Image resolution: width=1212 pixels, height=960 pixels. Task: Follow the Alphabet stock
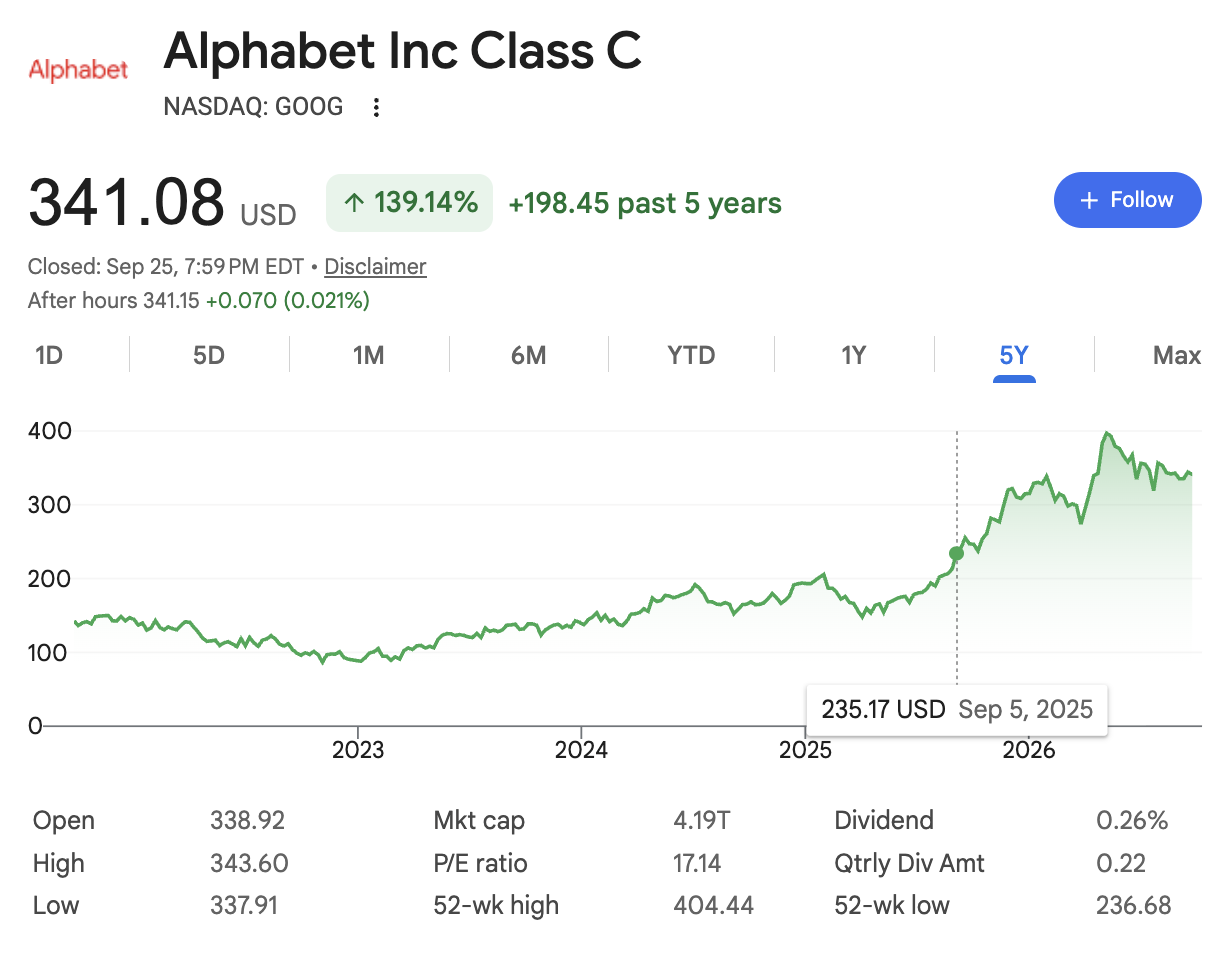(1128, 200)
